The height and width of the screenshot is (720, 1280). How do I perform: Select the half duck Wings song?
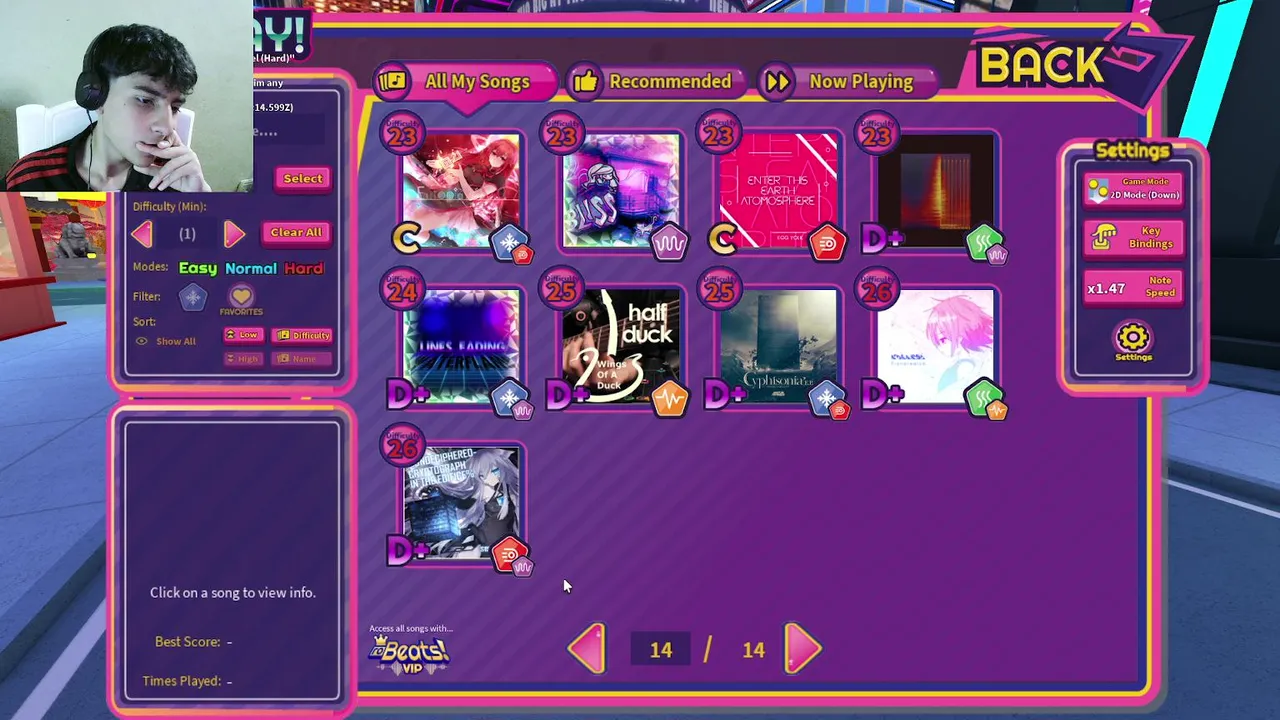point(620,346)
